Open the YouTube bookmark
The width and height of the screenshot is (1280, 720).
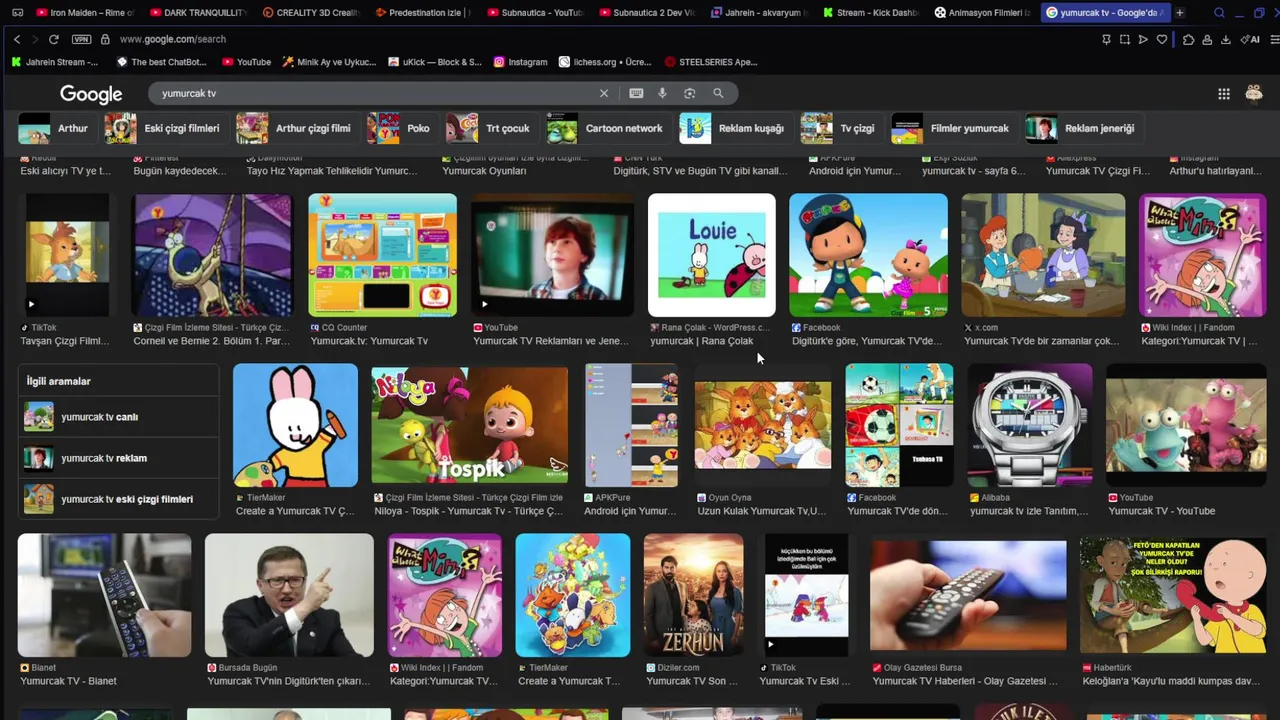coord(247,62)
